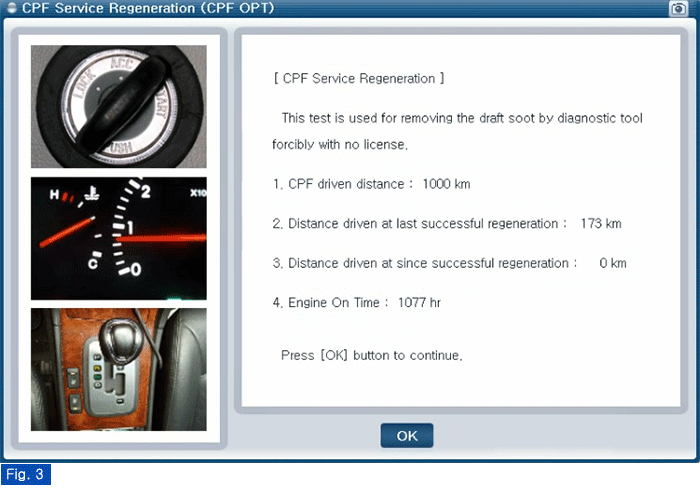700x488 pixels.
Task: Click the camera screenshot icon in title bar
Action: pyautogui.click(x=678, y=8)
